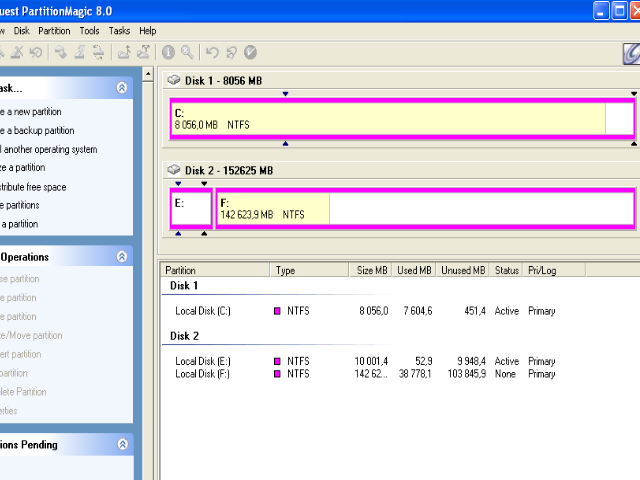Image resolution: width=640 pixels, height=480 pixels.
Task: Click the 'None' status of Local Disk F:
Action: [505, 374]
